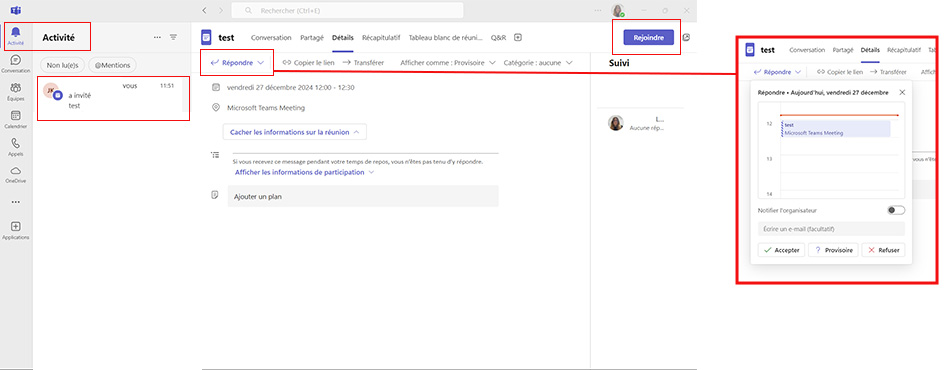Collapse Cacher les informations sur la réunion
Viewport: 950px width, 370px height.
294,131
